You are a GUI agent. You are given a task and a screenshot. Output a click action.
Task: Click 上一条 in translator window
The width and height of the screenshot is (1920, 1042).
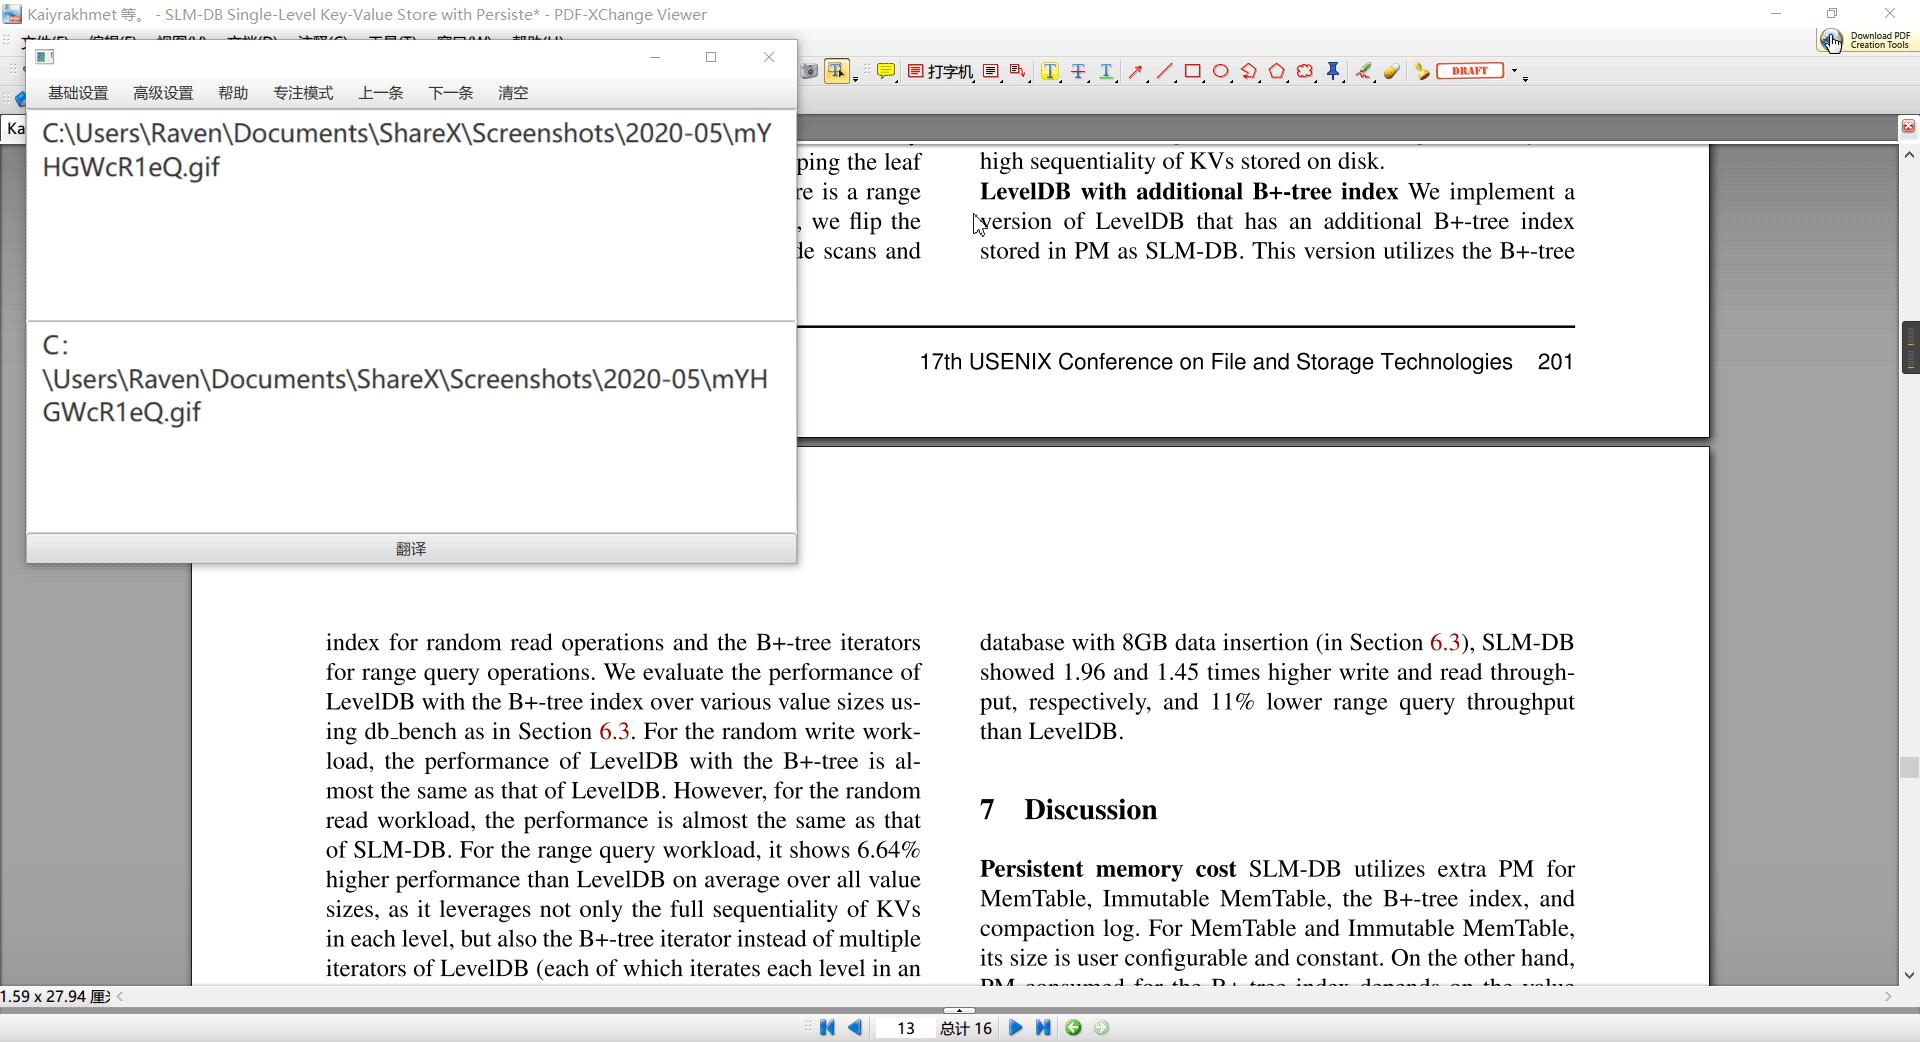coord(381,93)
